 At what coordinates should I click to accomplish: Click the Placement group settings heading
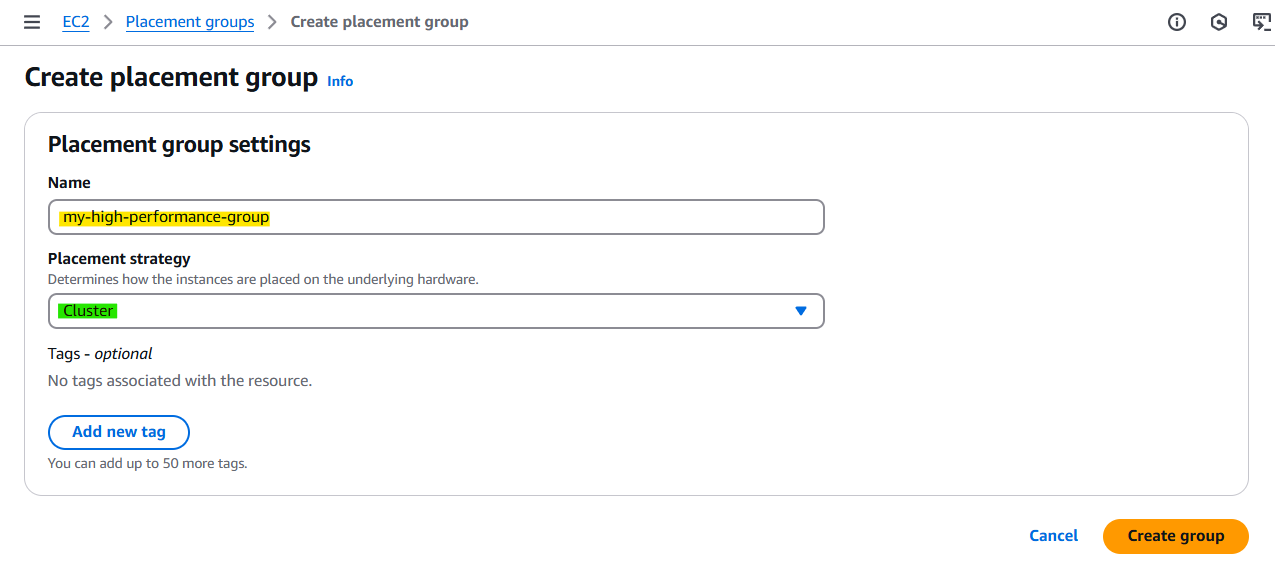[x=179, y=144]
